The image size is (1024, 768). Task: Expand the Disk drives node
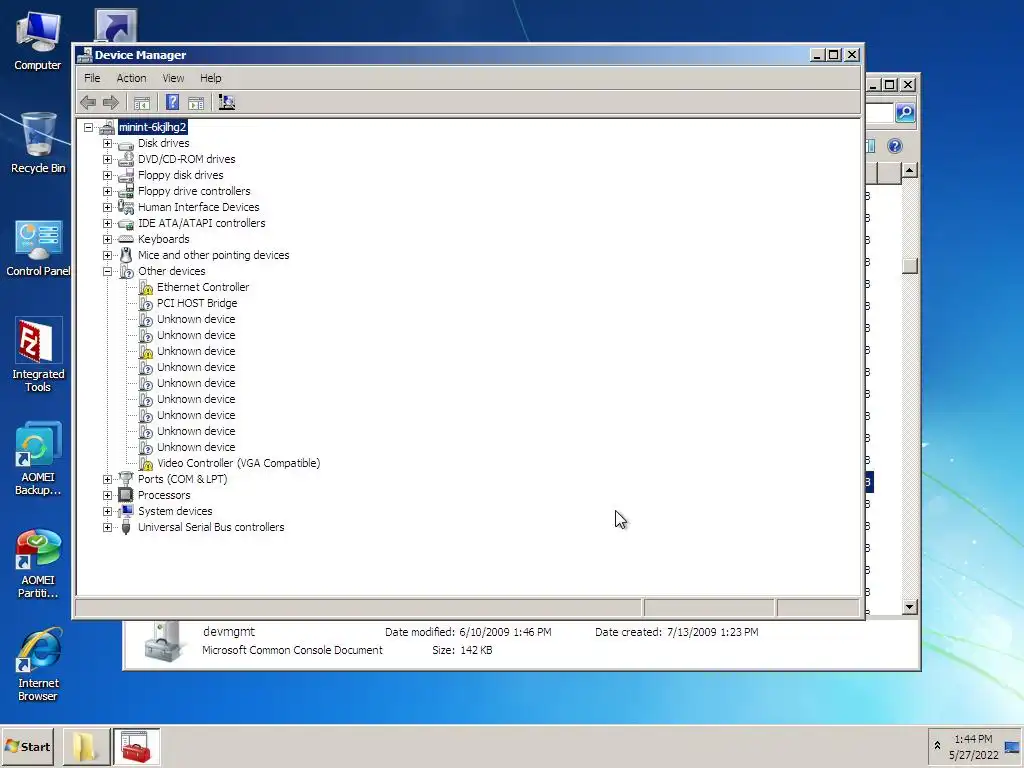coord(107,143)
